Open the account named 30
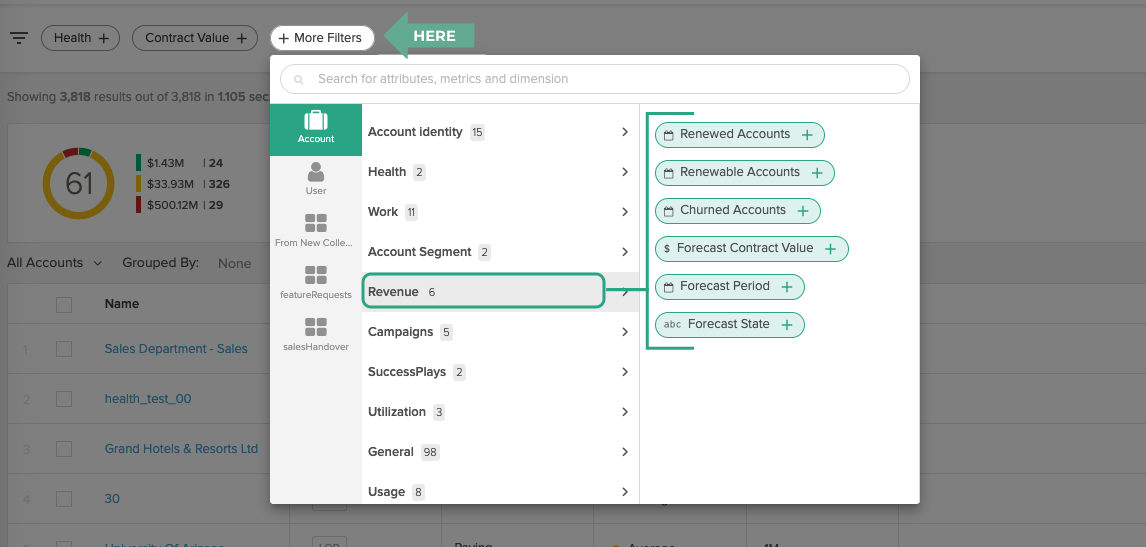The image size is (1146, 547). 112,499
